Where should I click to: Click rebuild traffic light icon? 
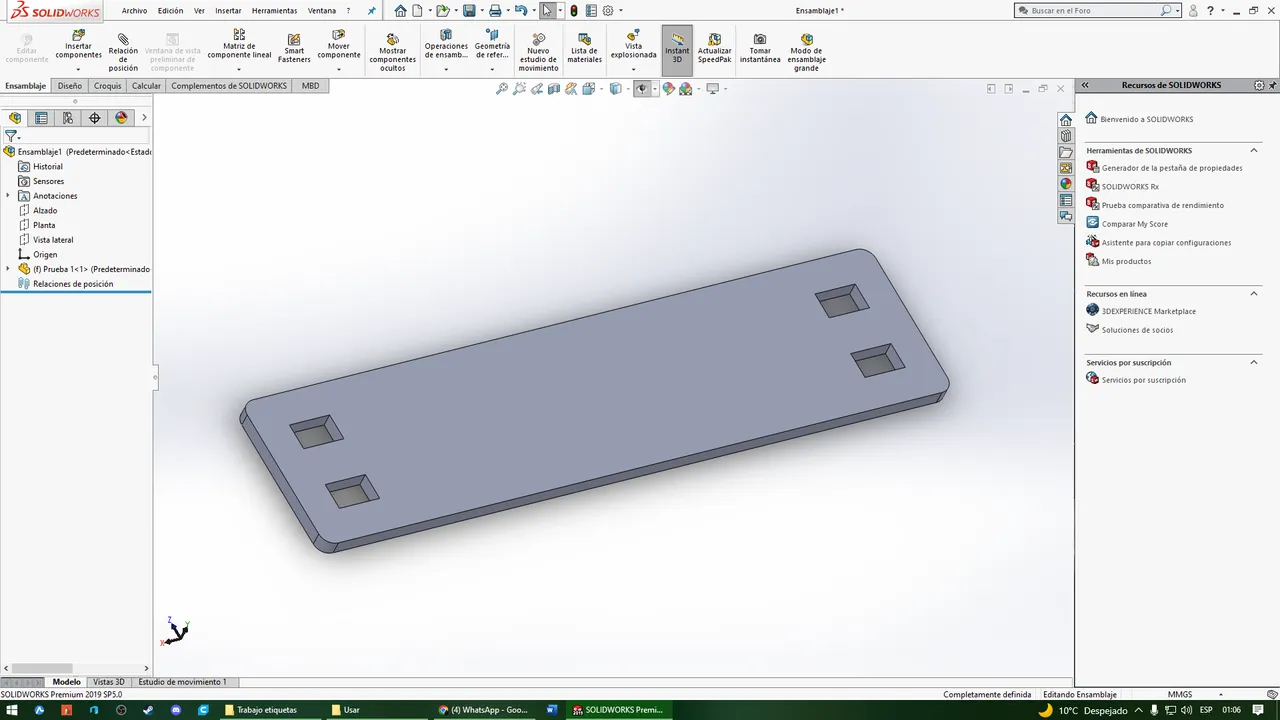[573, 10]
